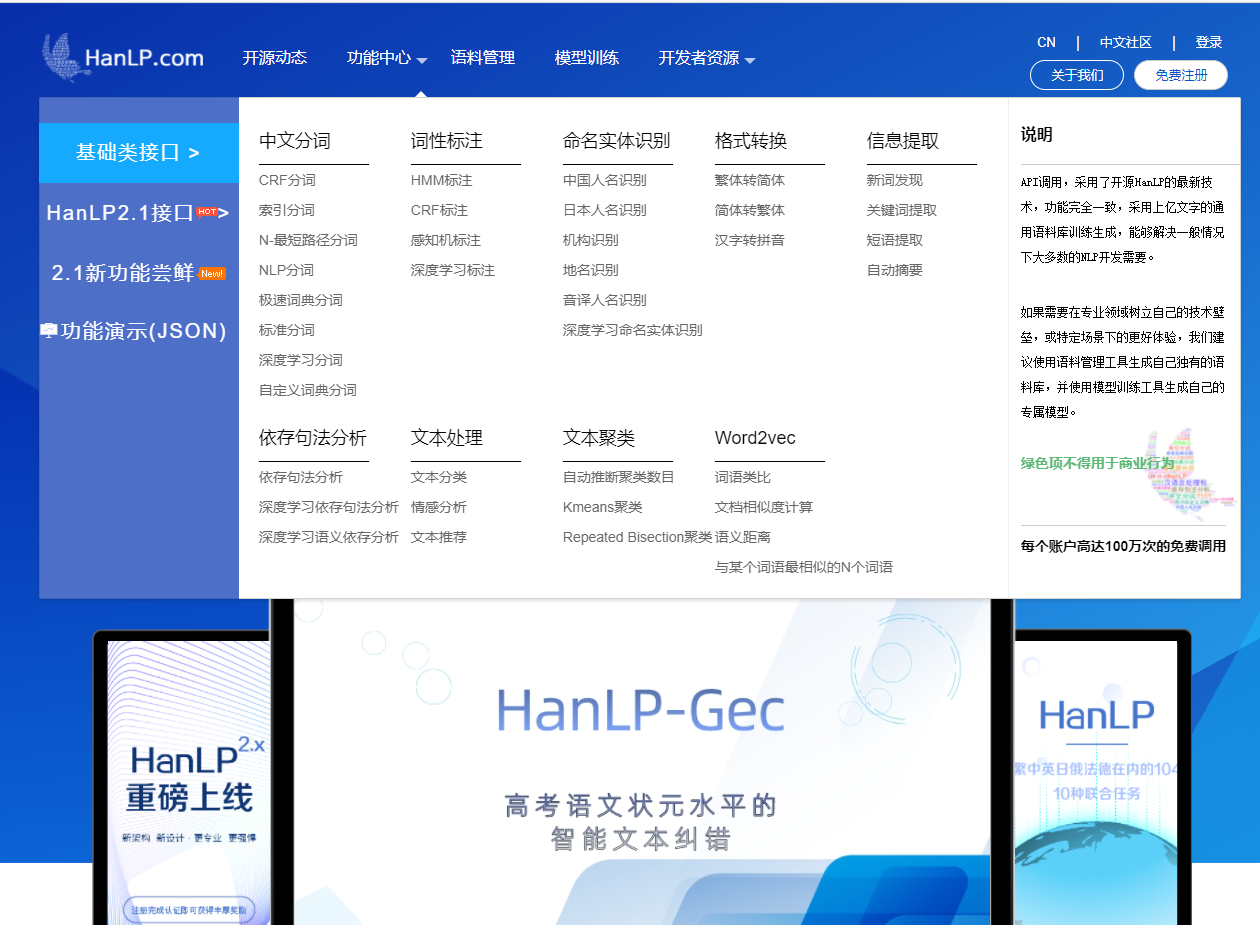This screenshot has width=1260, height=925.
Task: Open 文档相似度计算 link
Action: tap(764, 507)
